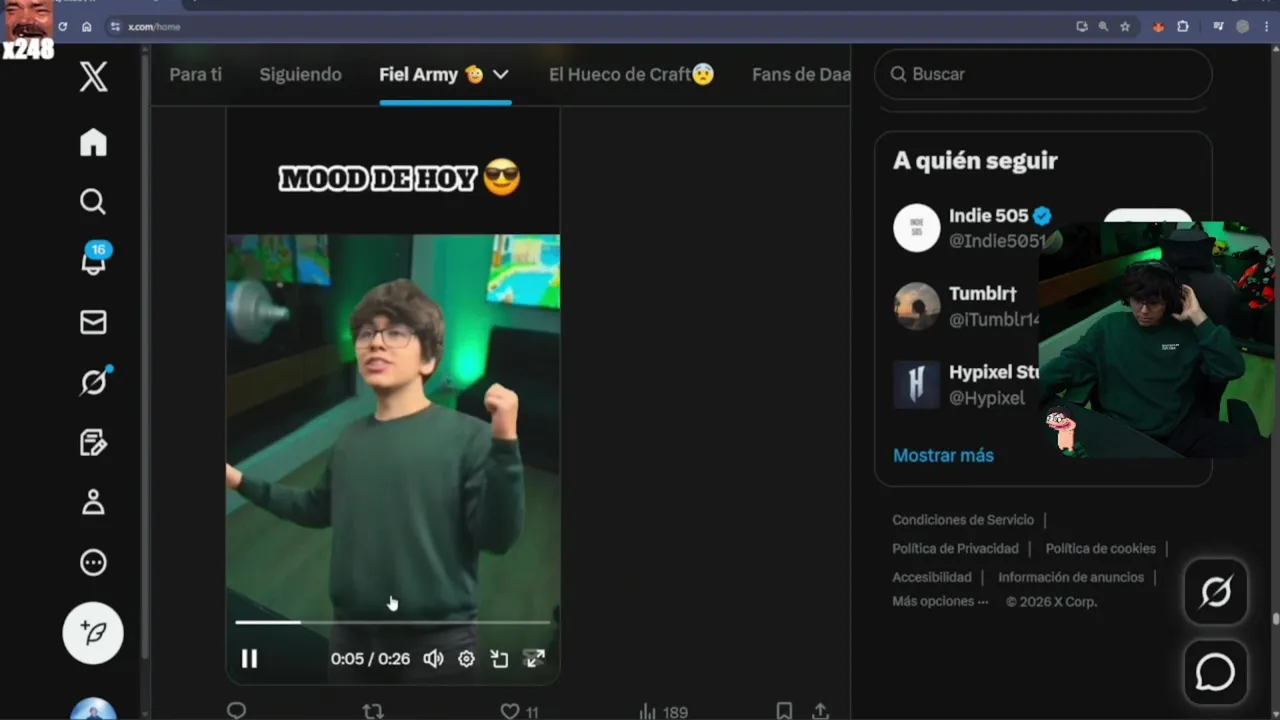Enter fullscreen for the video
This screenshot has width=1280, height=720.
tap(535, 658)
